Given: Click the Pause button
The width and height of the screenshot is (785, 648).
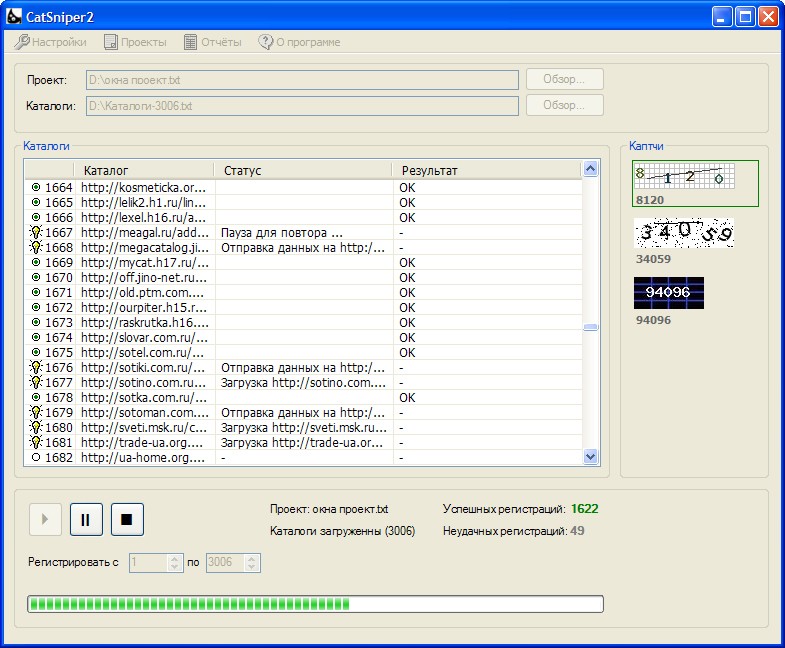Looking at the screenshot, I should click(85, 519).
